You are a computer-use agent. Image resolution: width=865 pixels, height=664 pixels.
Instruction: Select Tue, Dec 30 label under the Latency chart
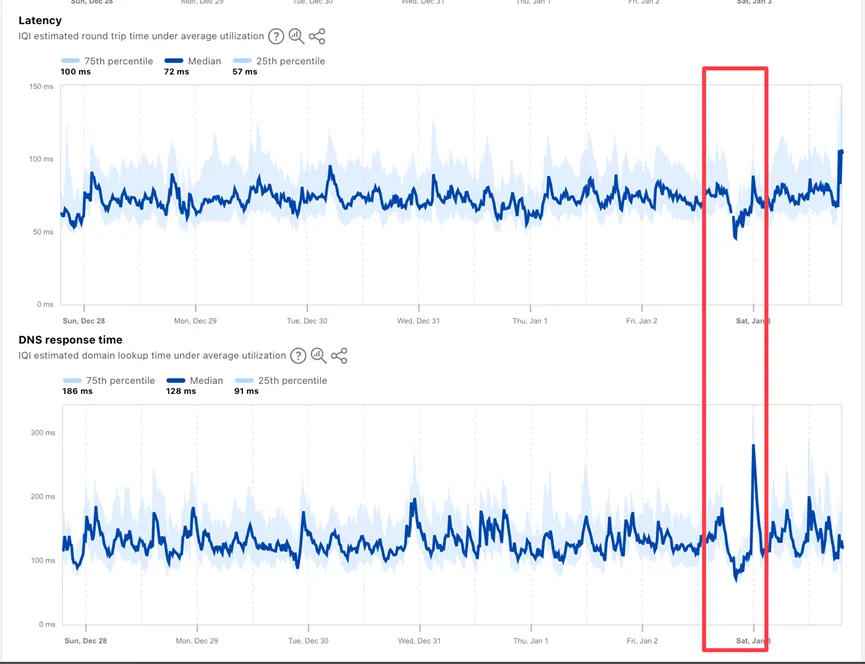pyautogui.click(x=307, y=321)
